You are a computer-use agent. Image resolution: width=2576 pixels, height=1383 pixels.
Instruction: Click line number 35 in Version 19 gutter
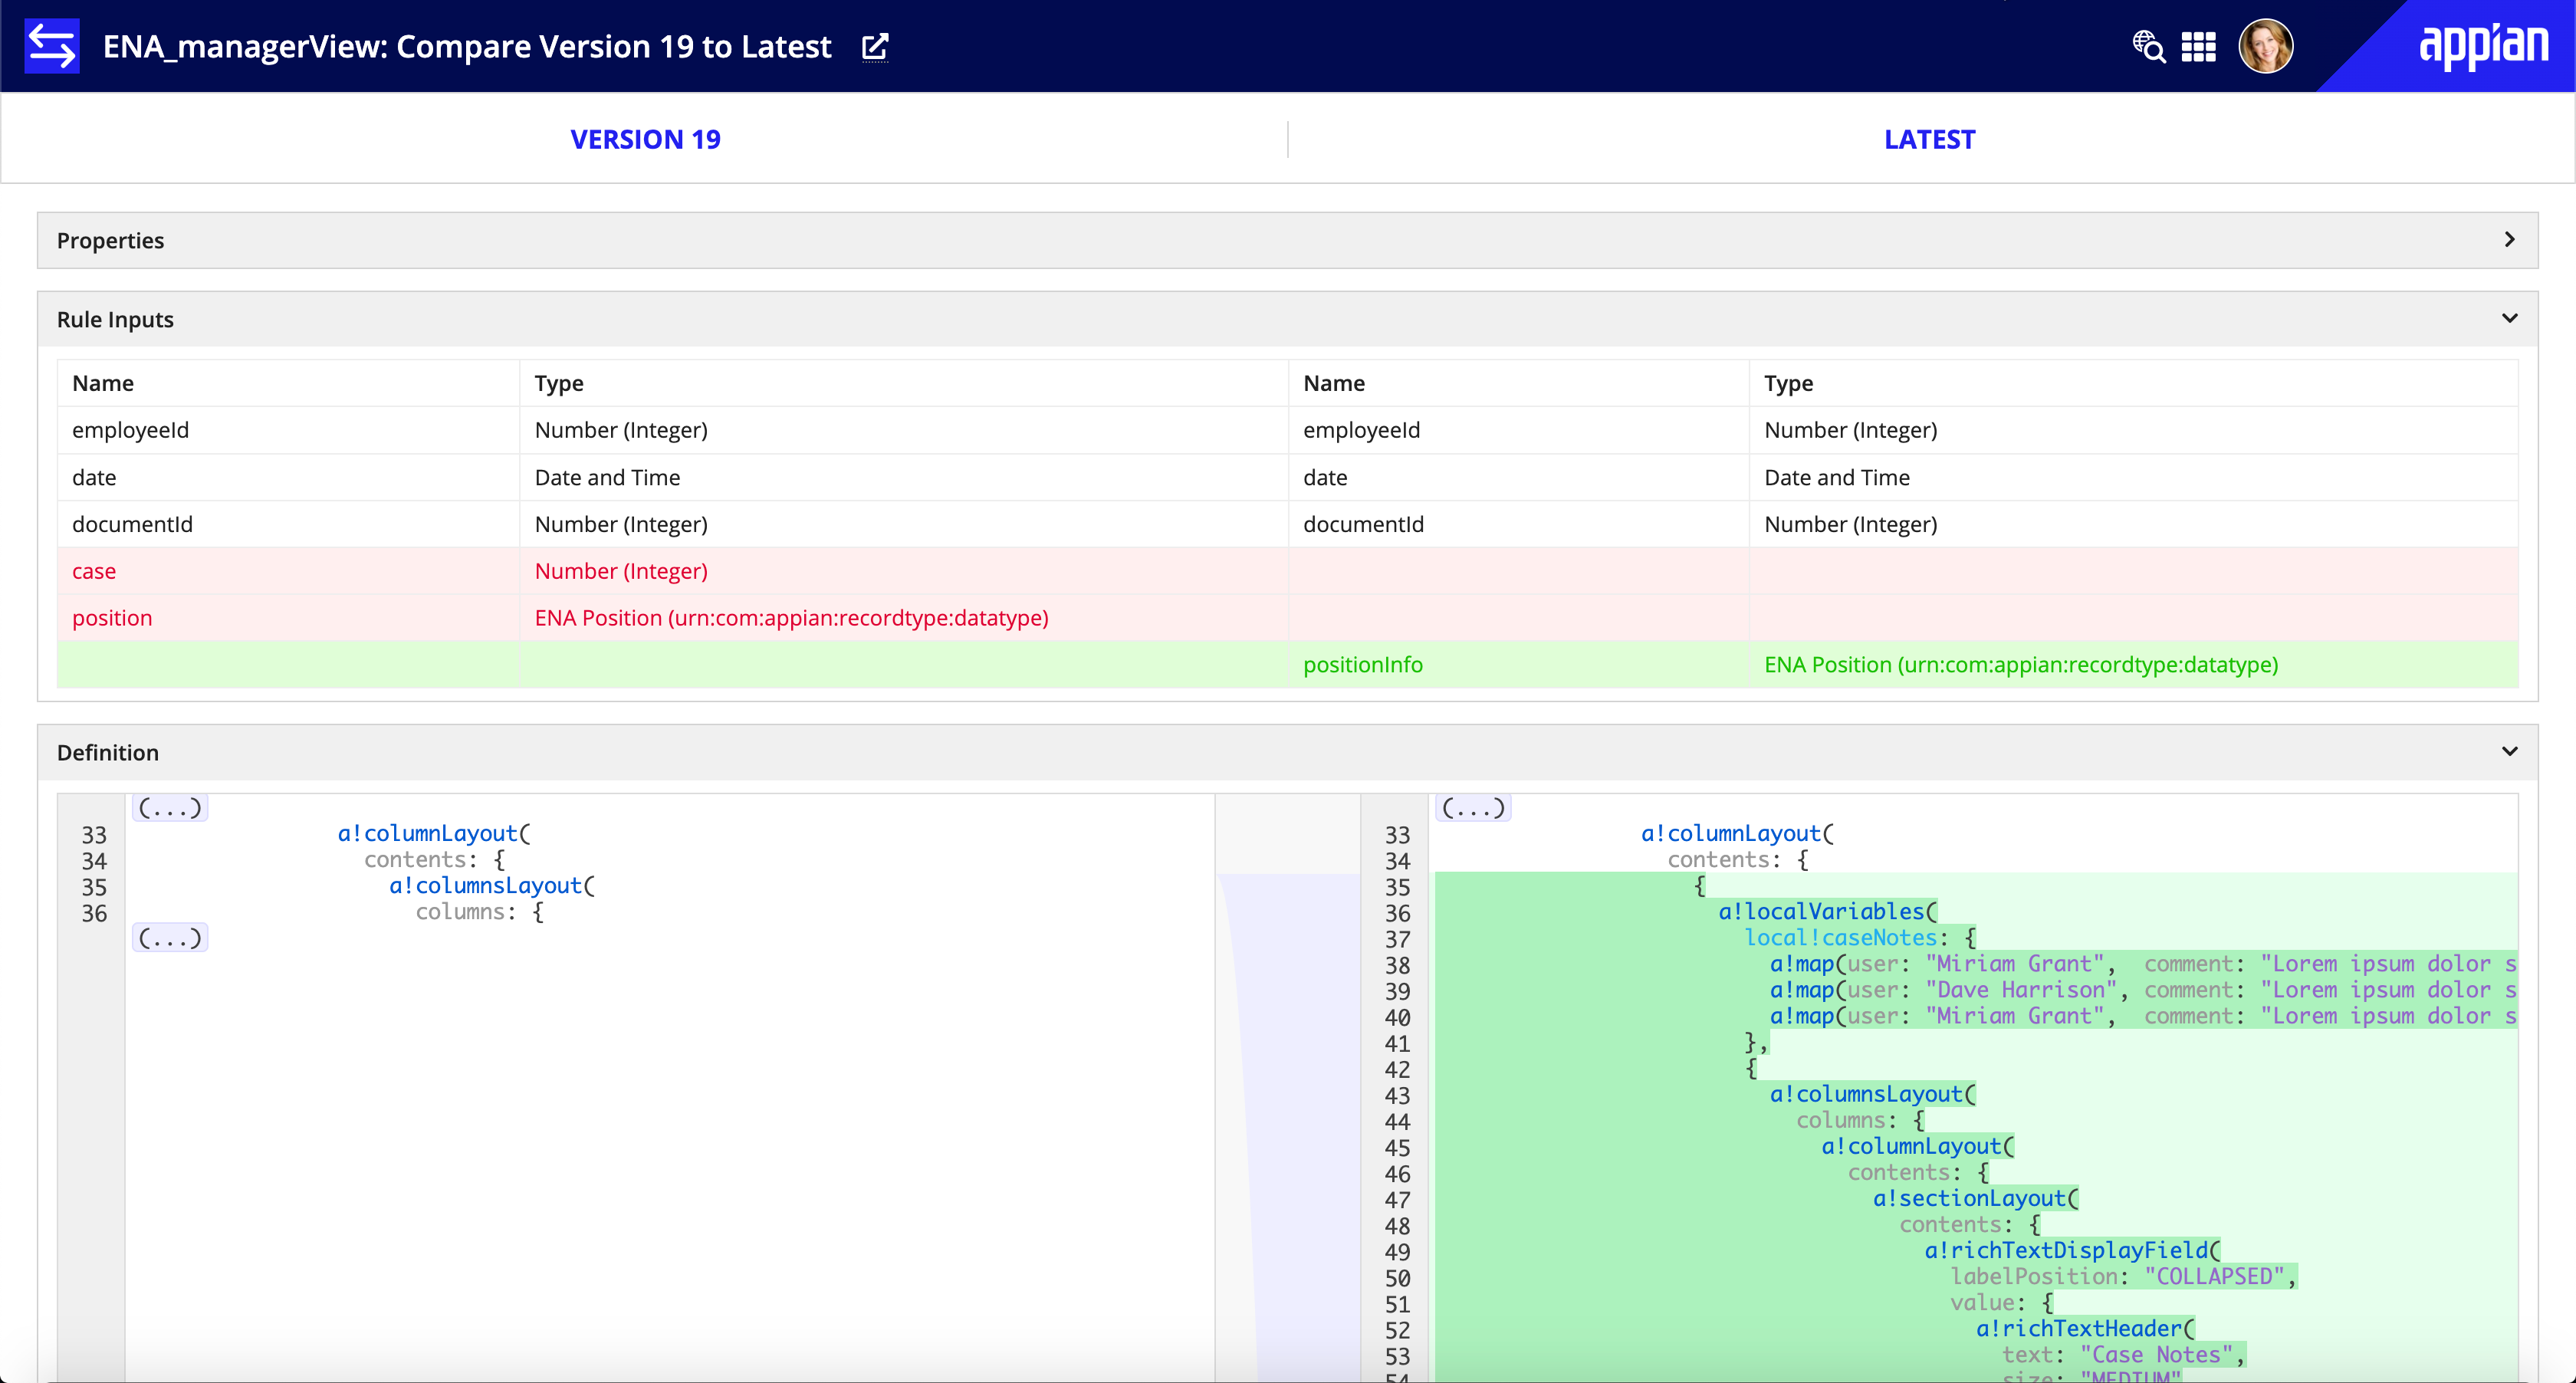point(94,887)
